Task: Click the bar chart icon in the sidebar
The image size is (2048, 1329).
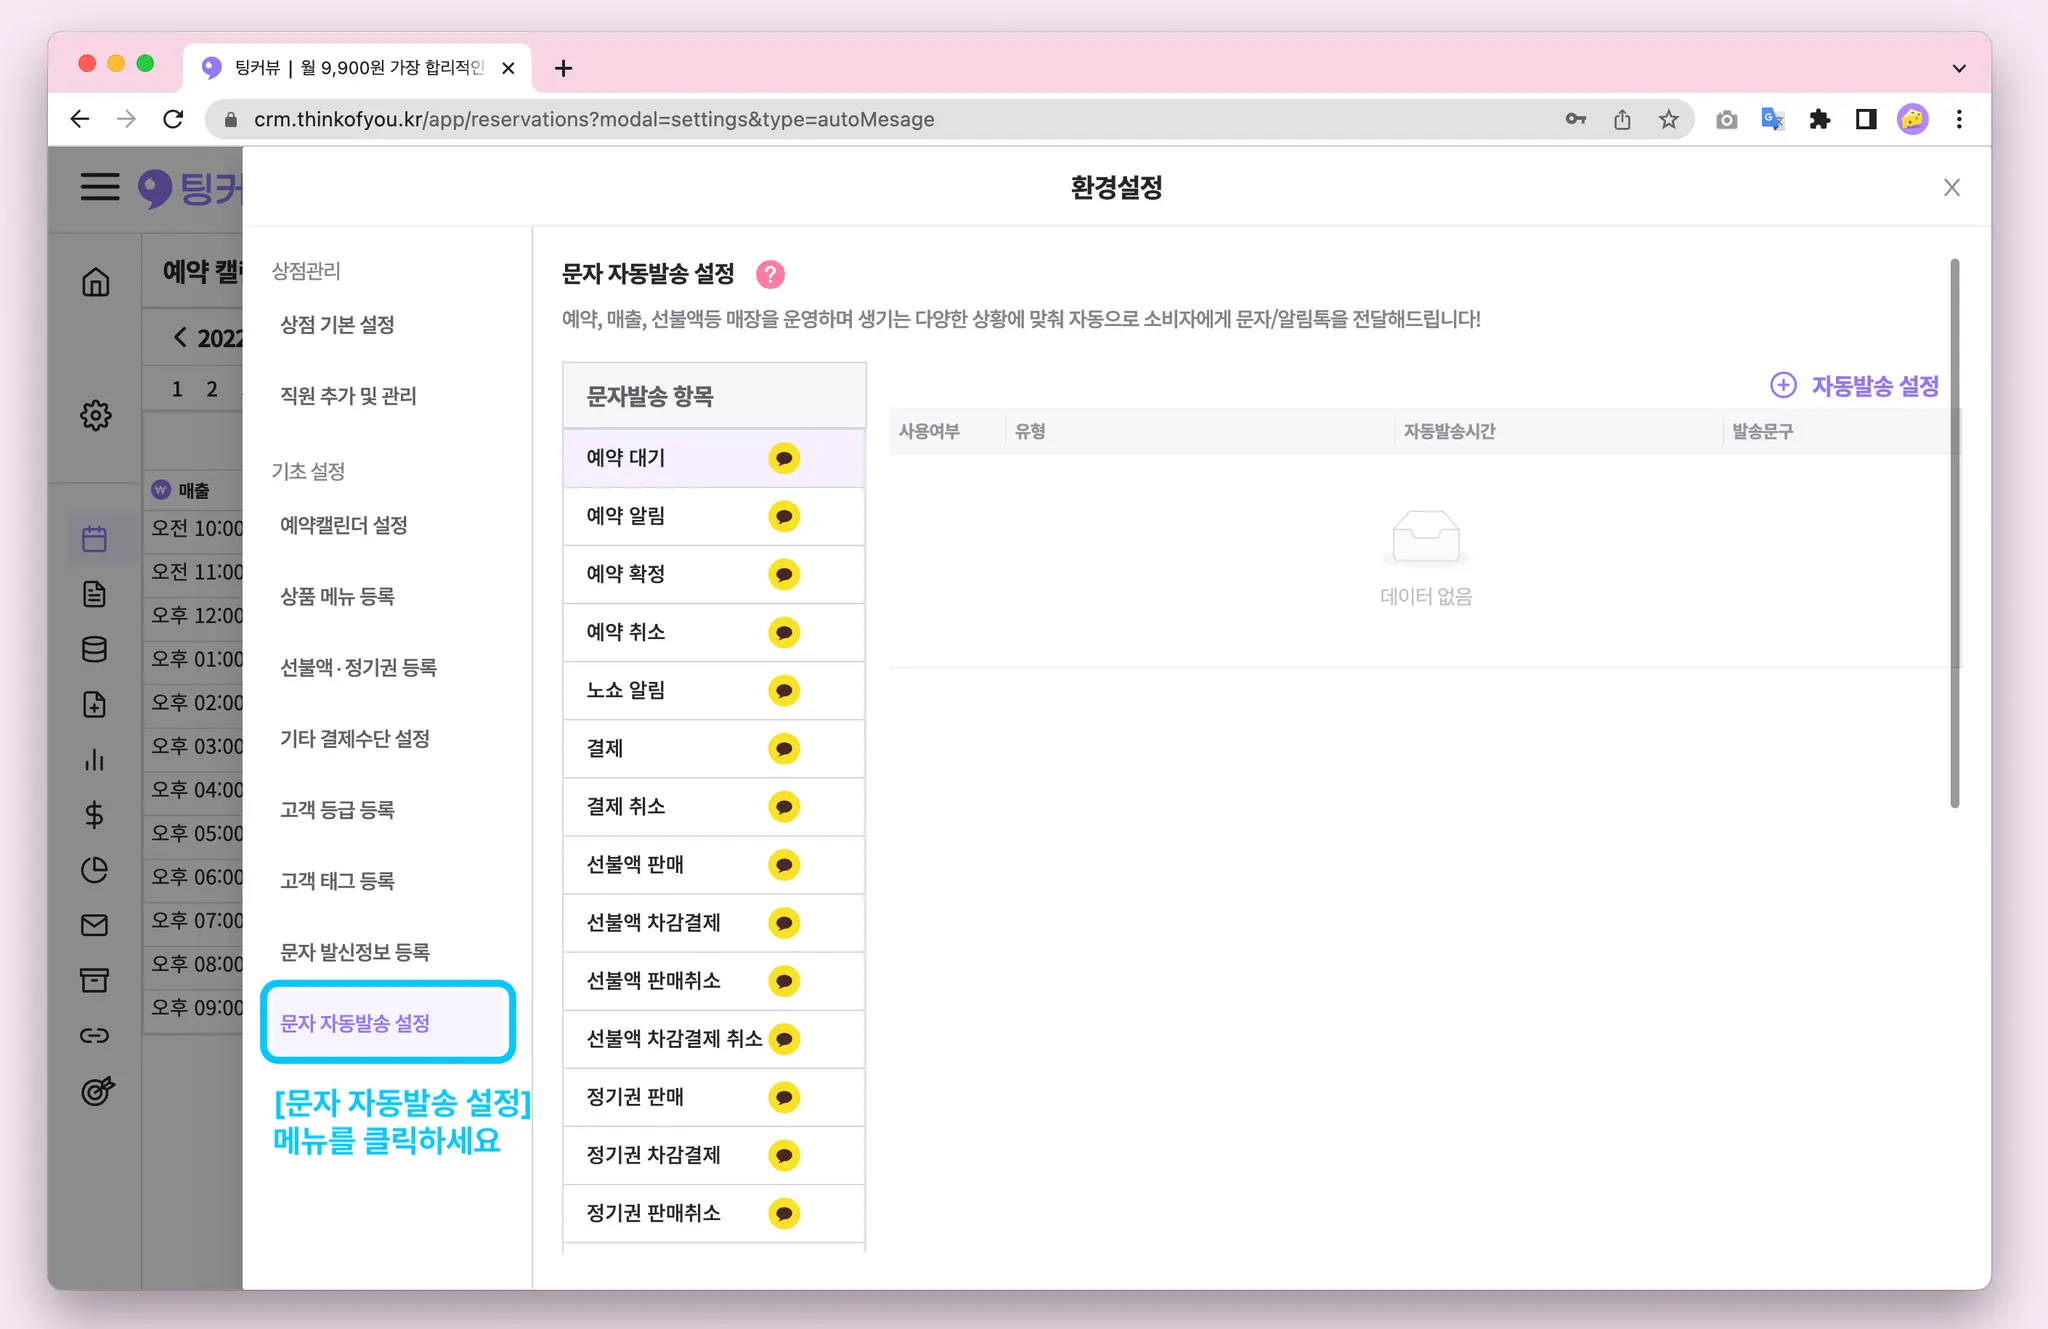Action: pyautogui.click(x=94, y=760)
